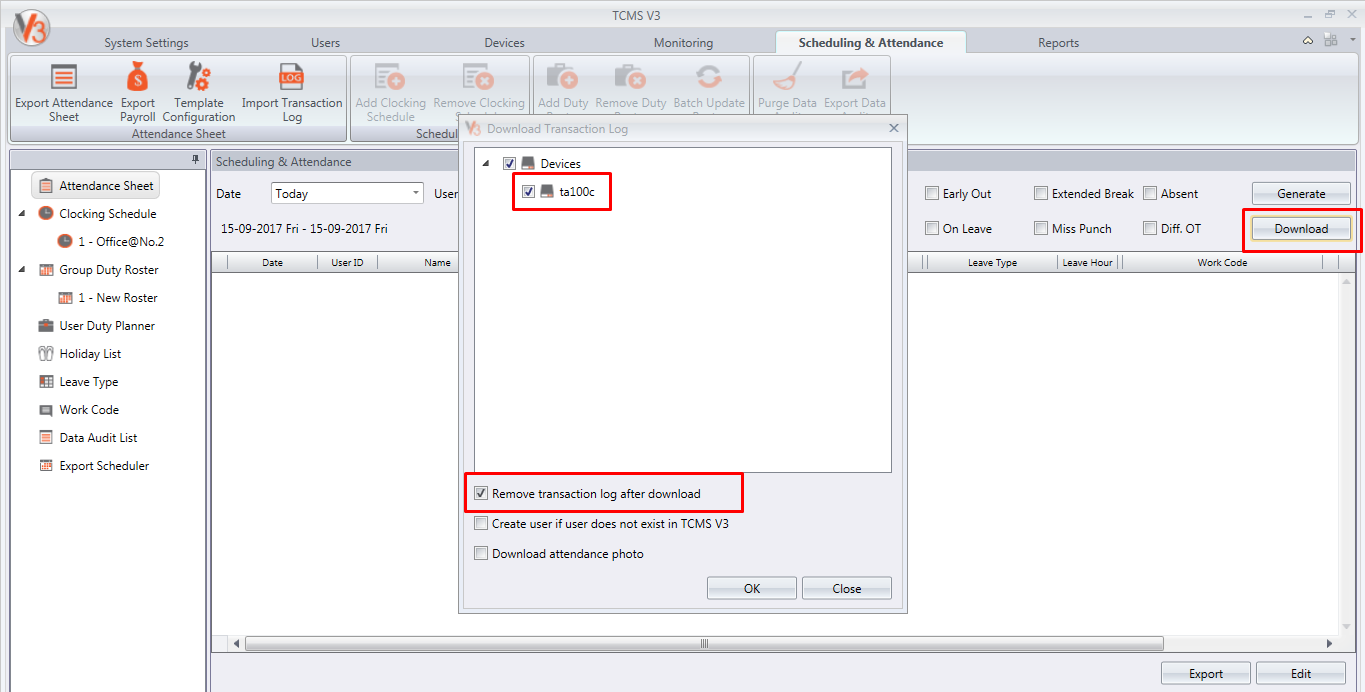Click the Work Code column header

[1222, 263]
